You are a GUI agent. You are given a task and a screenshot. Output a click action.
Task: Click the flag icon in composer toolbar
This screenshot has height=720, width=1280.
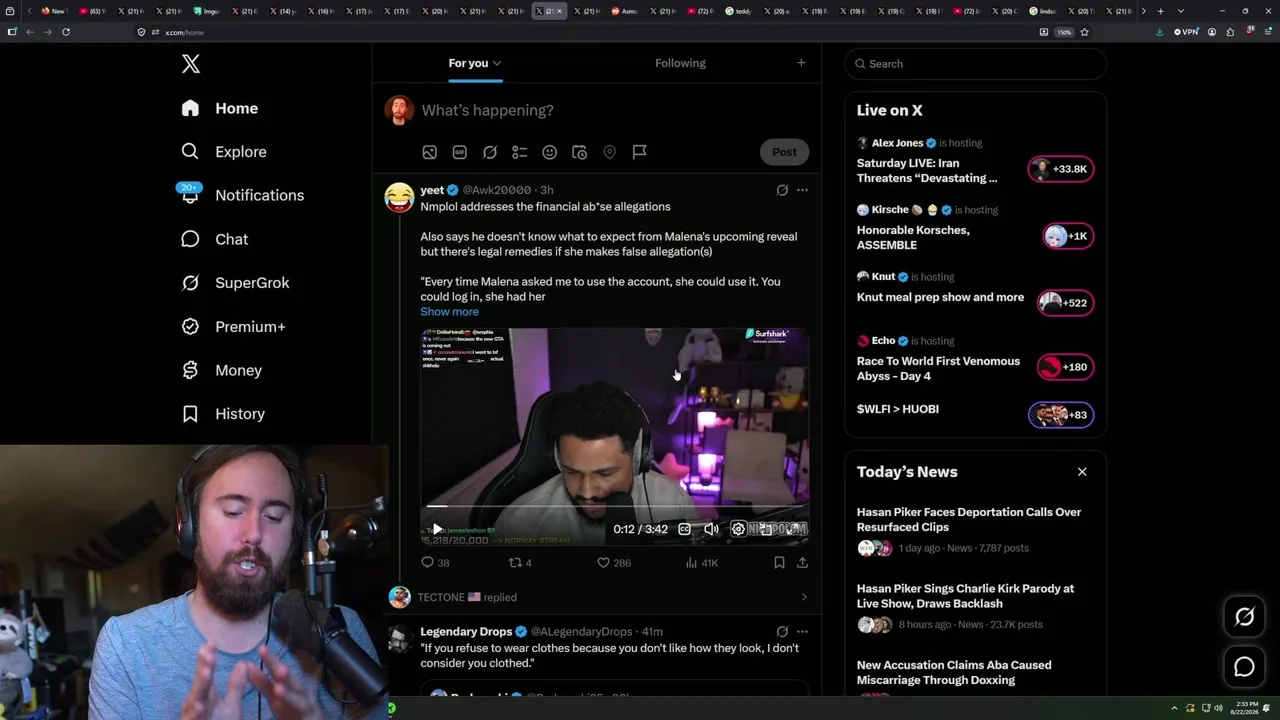pos(639,152)
